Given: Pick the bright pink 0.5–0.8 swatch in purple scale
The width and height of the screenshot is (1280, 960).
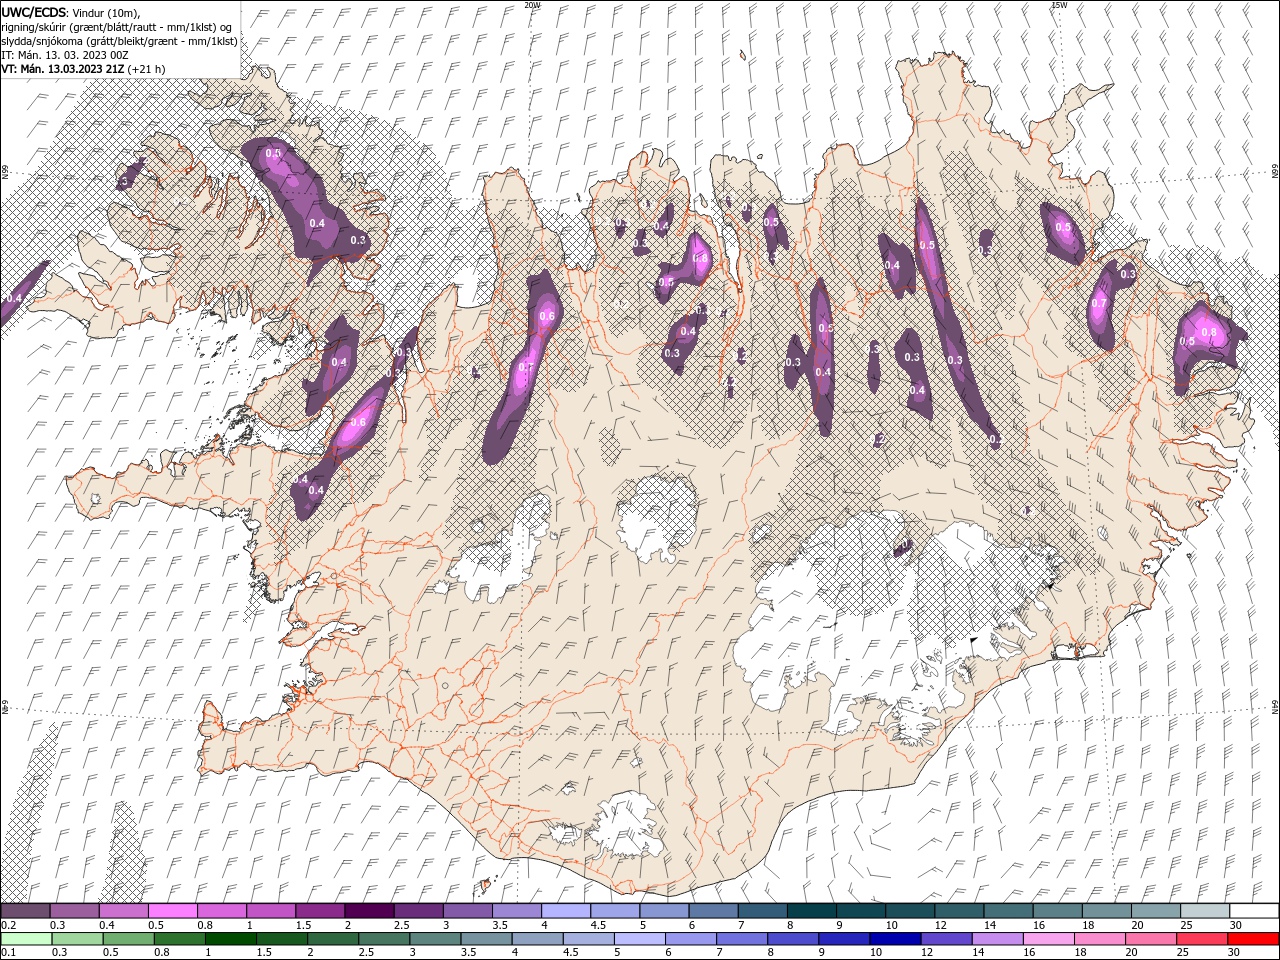Looking at the screenshot, I should click(173, 911).
